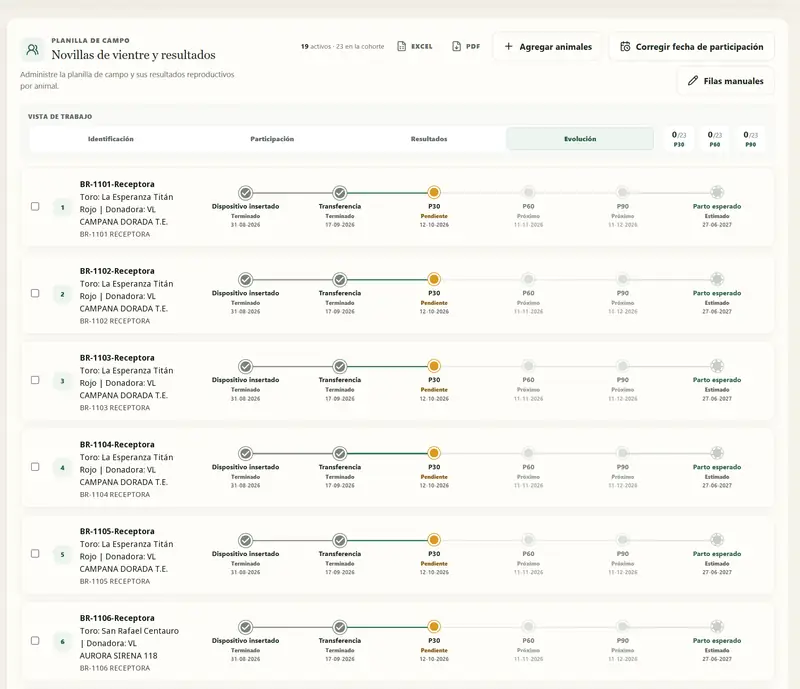
Task: Click the P90 0/23 counter chip
Action: [x=751, y=139]
